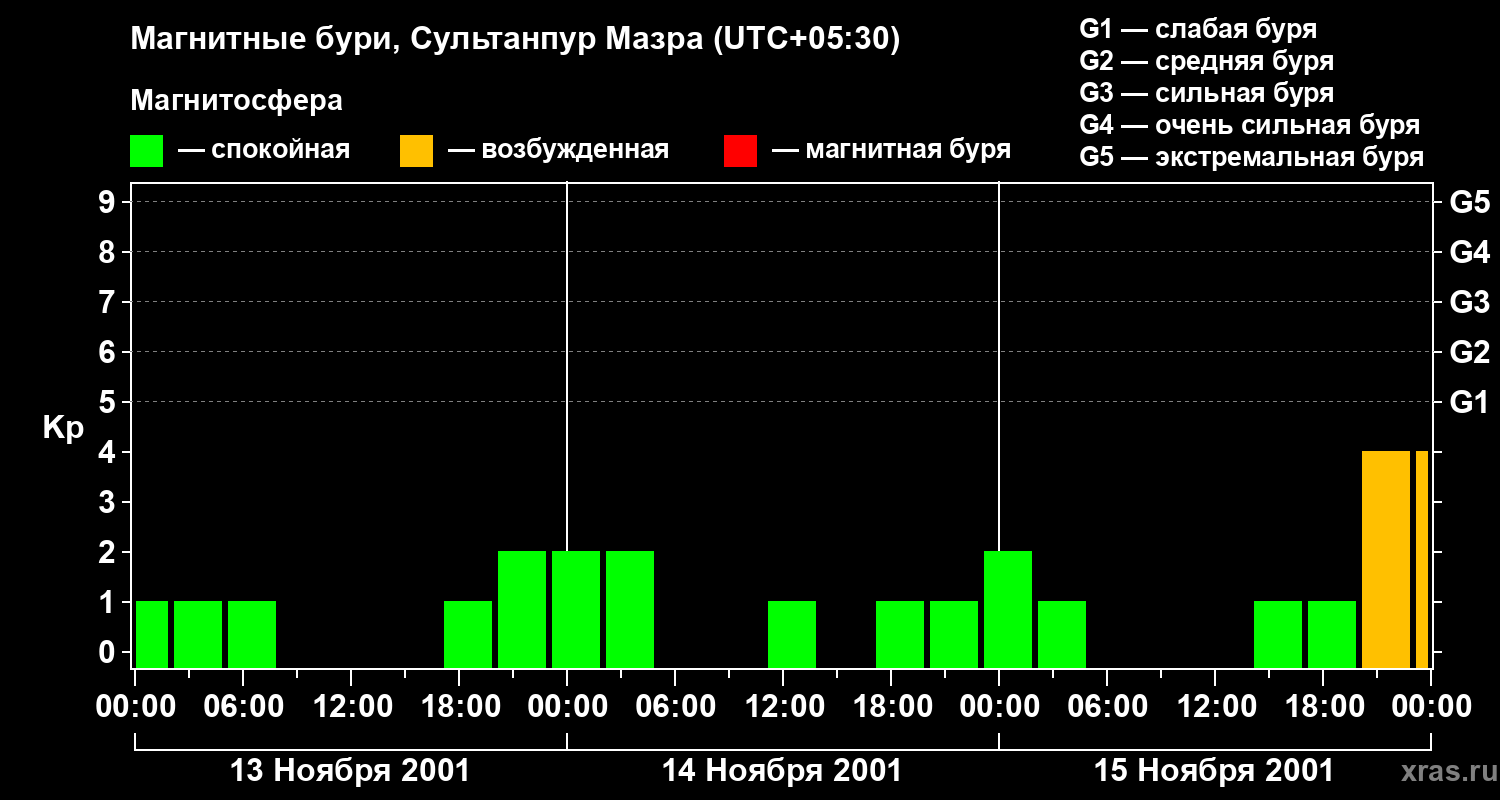Click the narrow Kp 1 bar at 00:00 on 13 November
This screenshot has width=1500, height=800.
(152, 634)
